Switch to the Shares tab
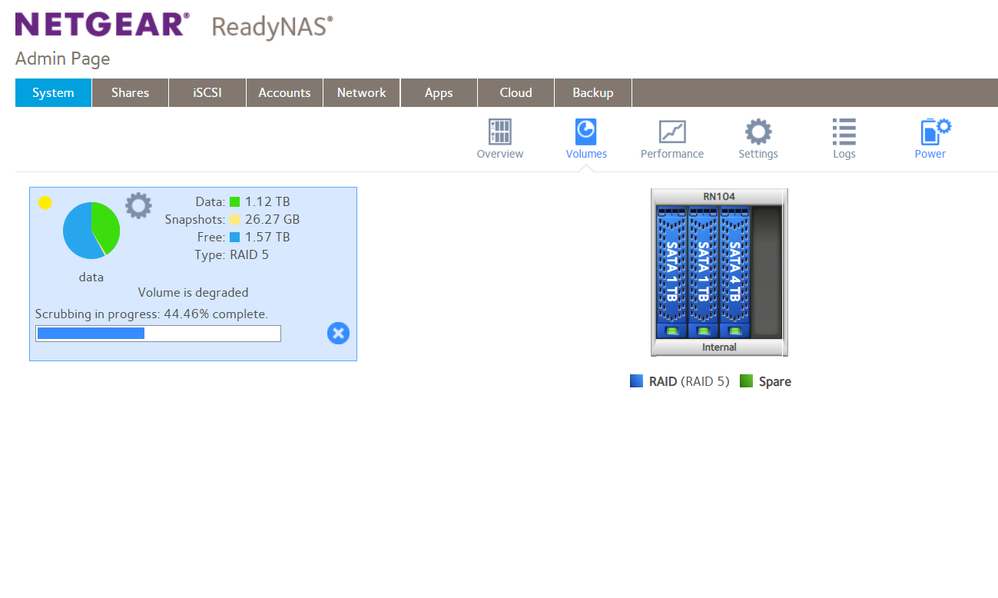 coord(130,93)
